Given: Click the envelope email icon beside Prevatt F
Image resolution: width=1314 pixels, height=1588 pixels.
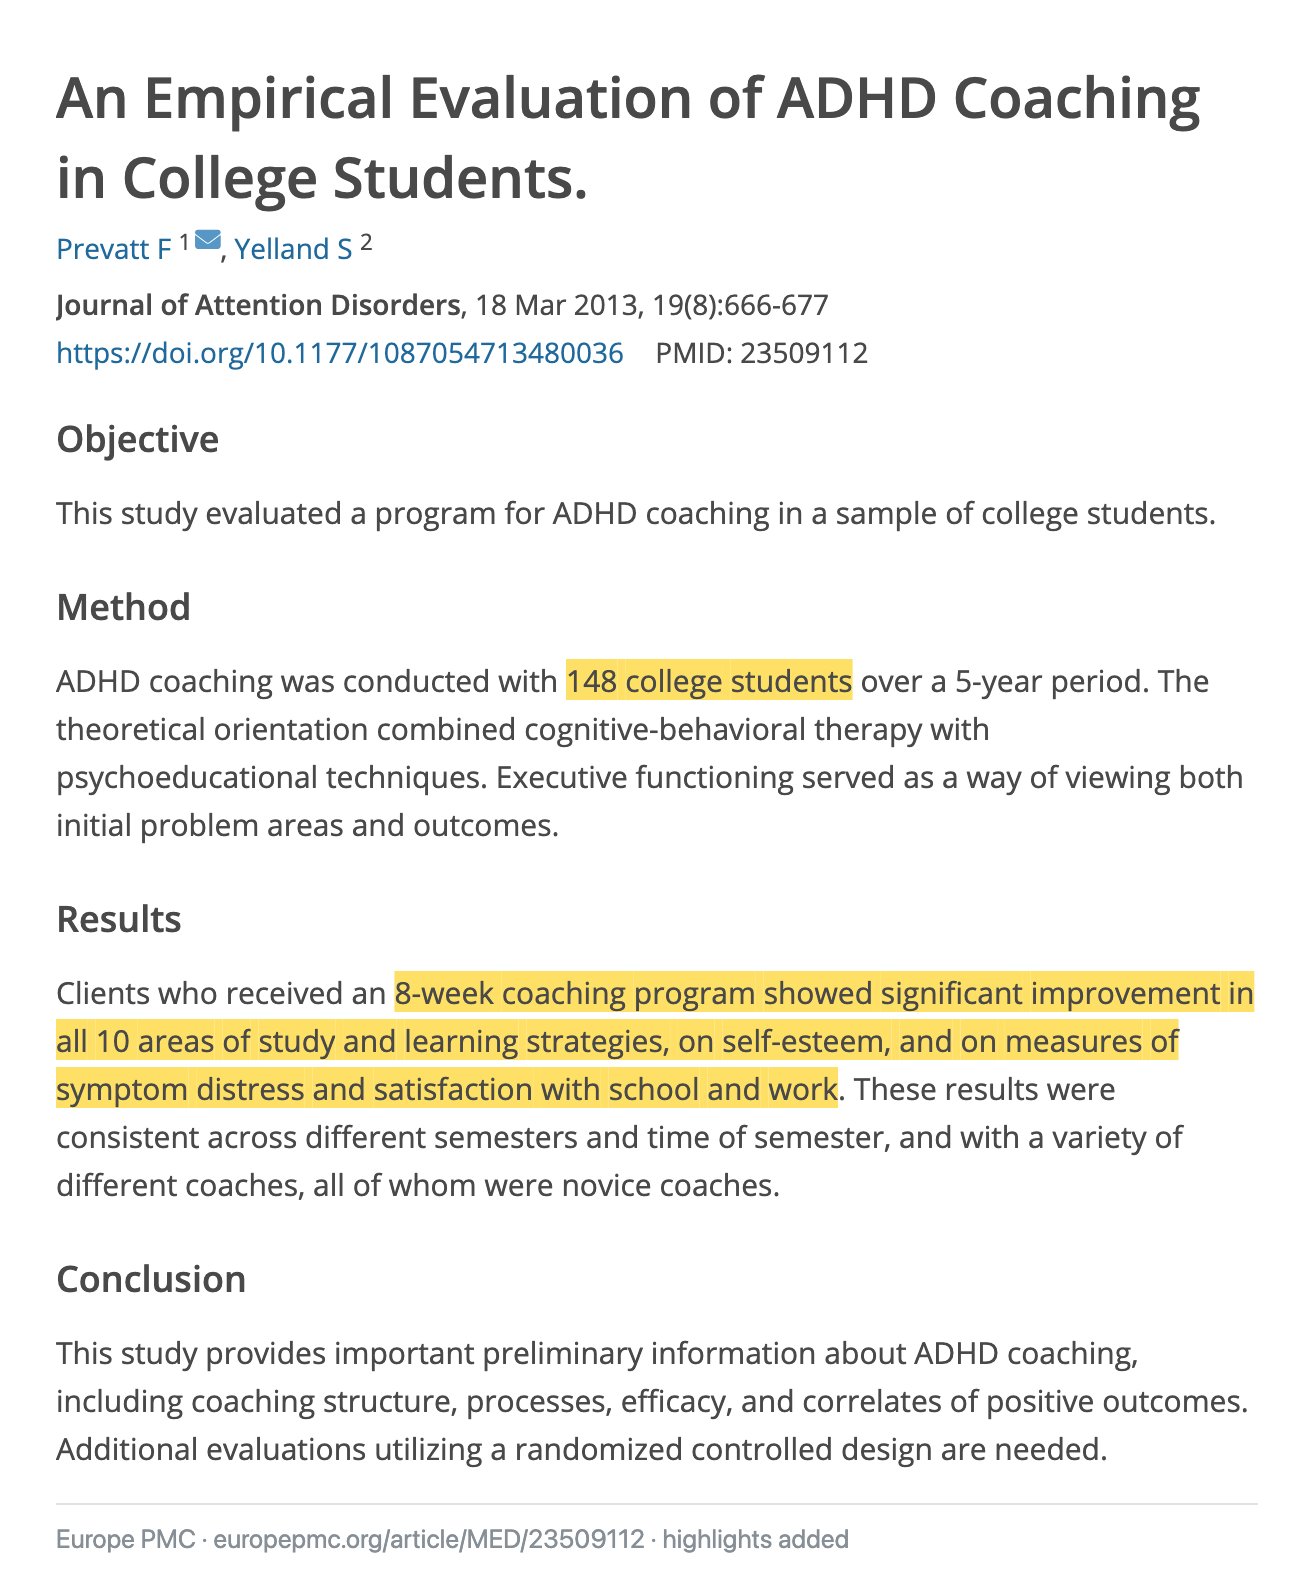Looking at the screenshot, I should click(208, 240).
